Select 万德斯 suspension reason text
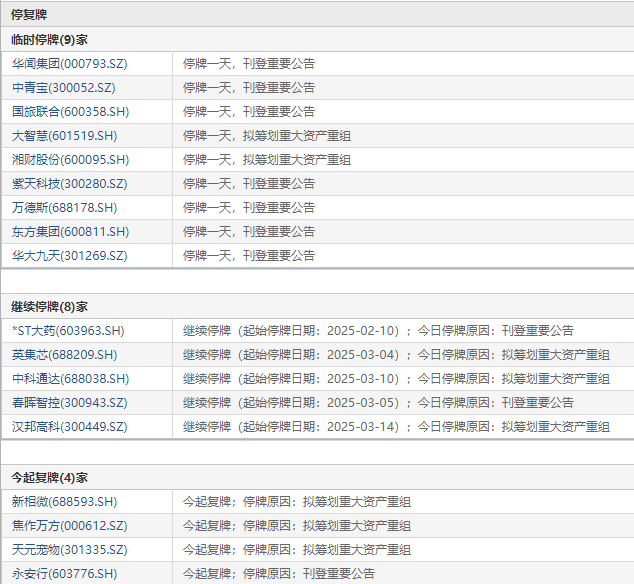634x584 pixels. pos(249,207)
